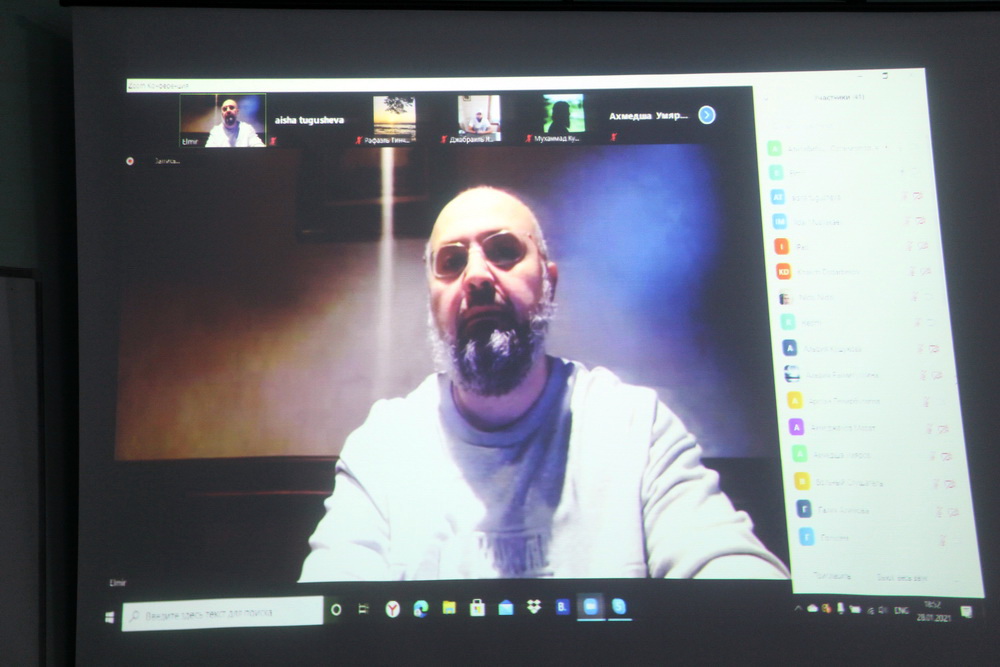Switch to the Zoom app in taskbar
The image size is (1000, 667).
[x=590, y=606]
